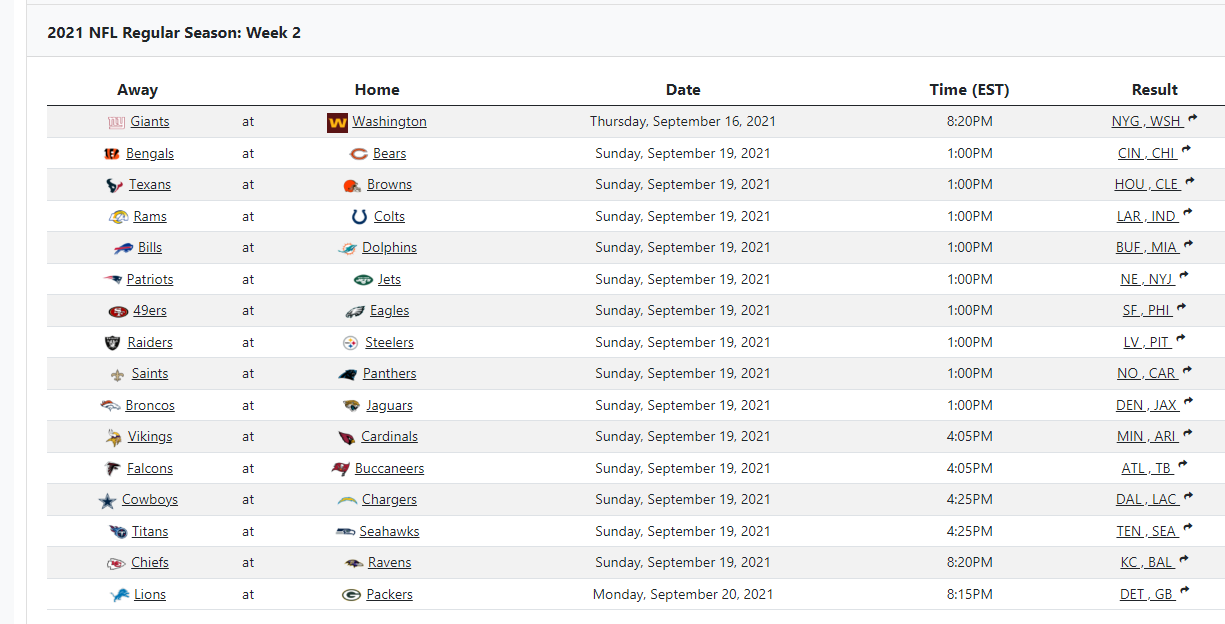
Task: Click the Result column header
Action: [x=1155, y=90]
